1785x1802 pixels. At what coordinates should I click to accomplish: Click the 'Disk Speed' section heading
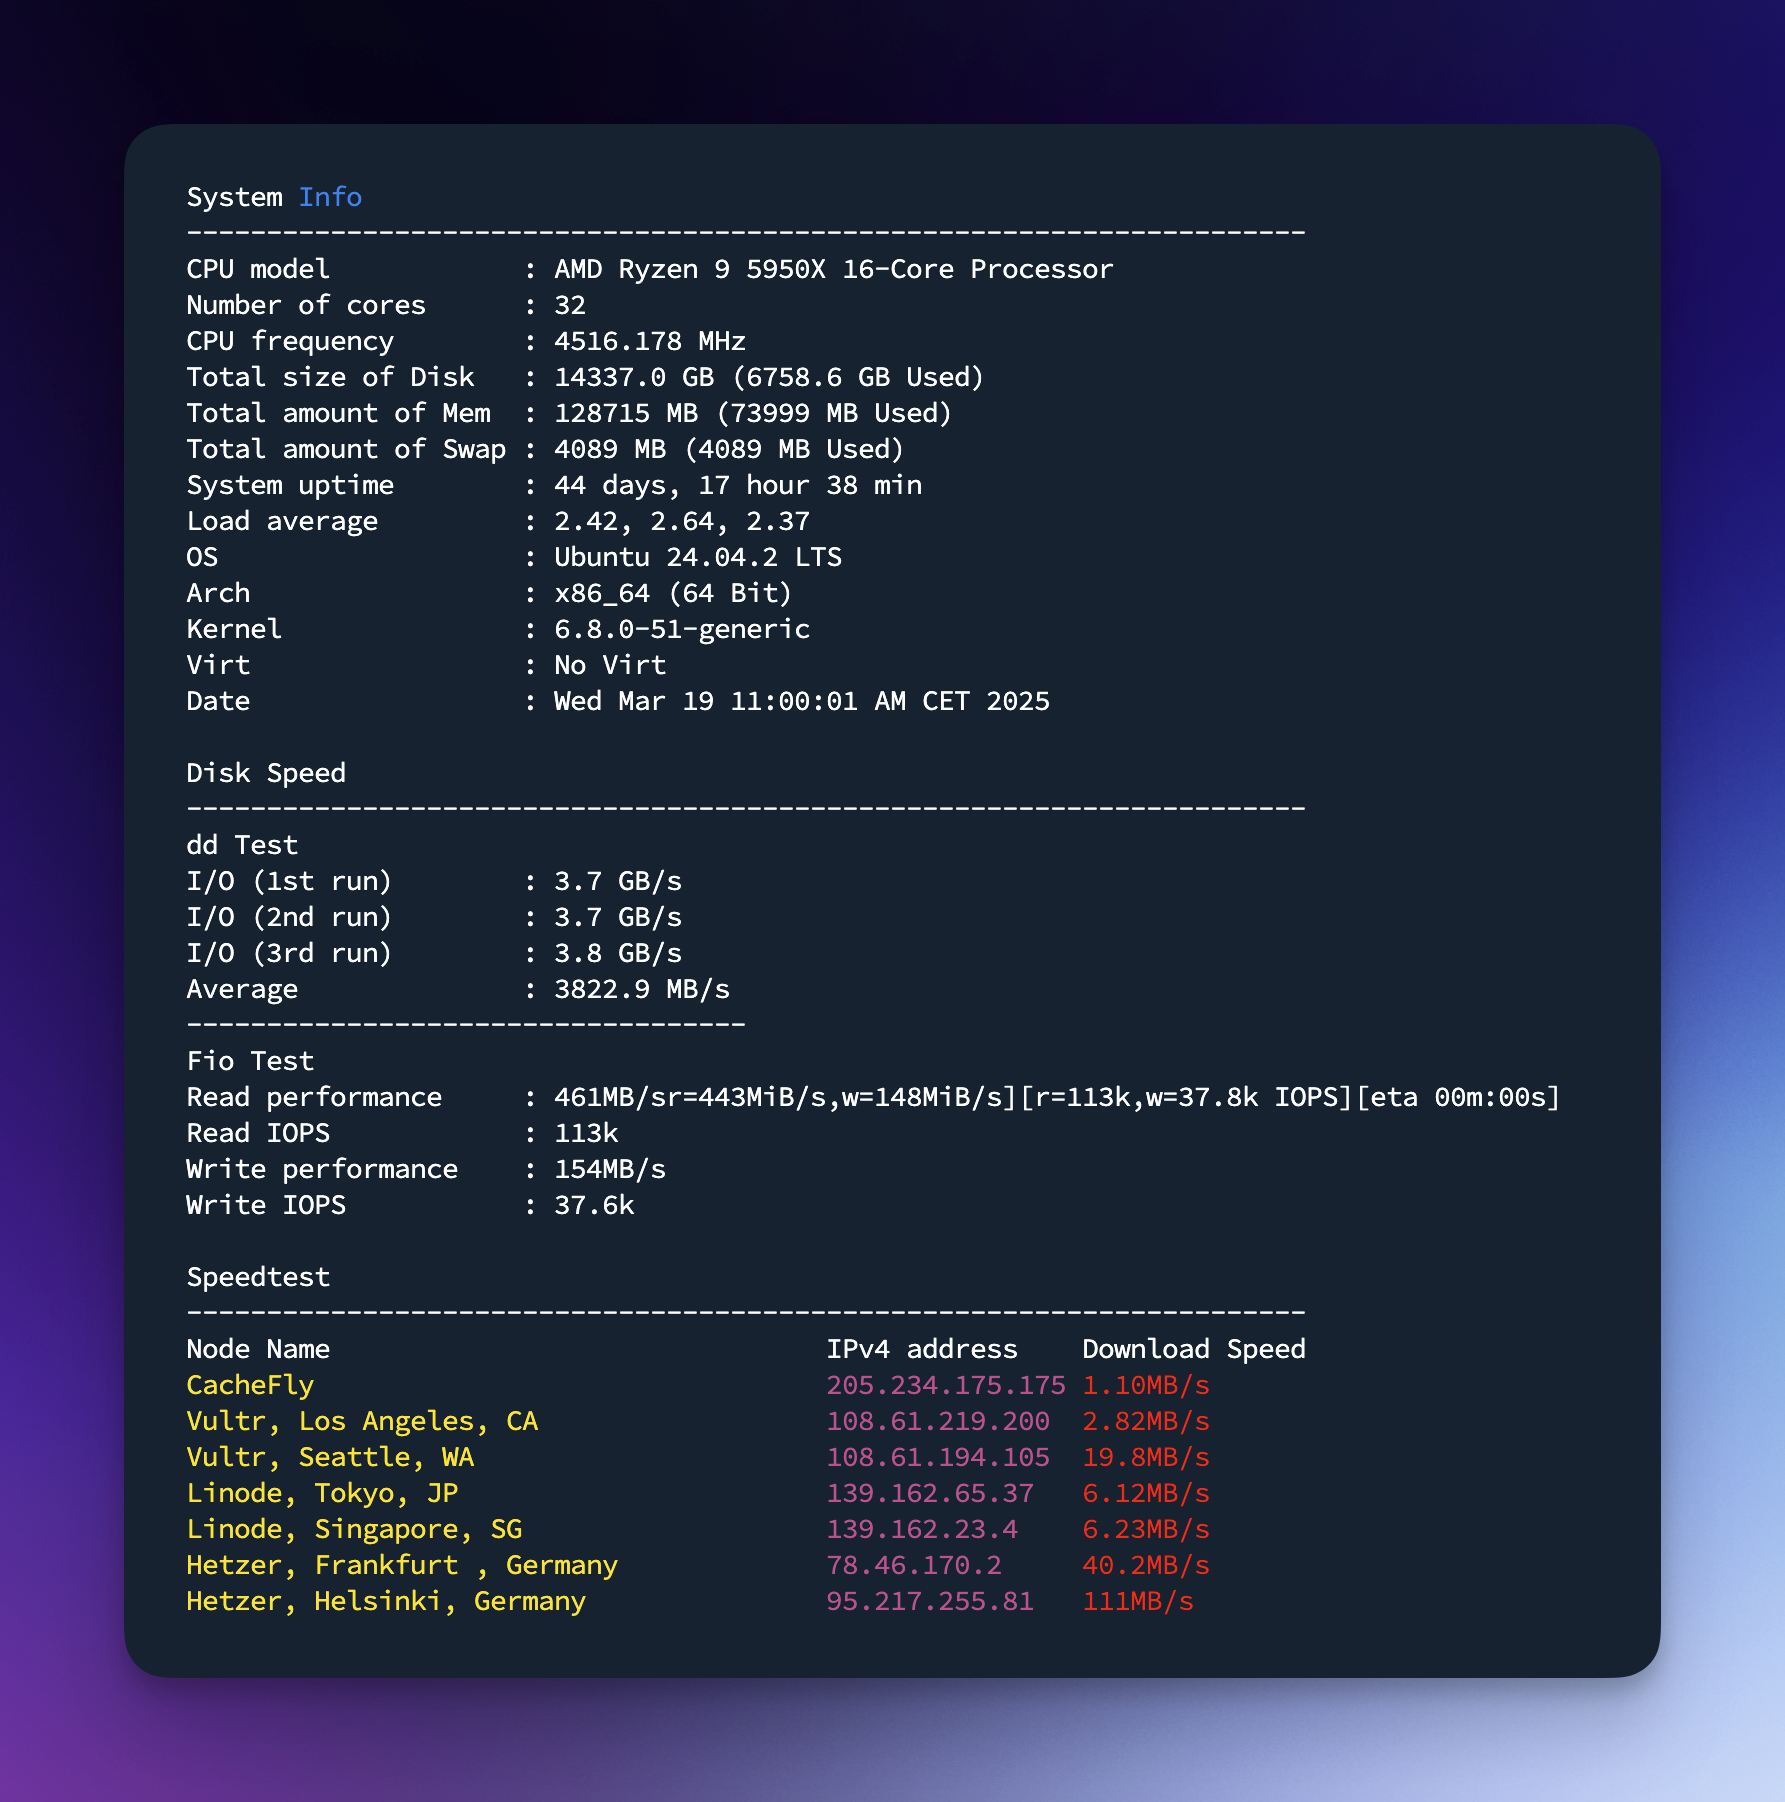click(x=266, y=773)
